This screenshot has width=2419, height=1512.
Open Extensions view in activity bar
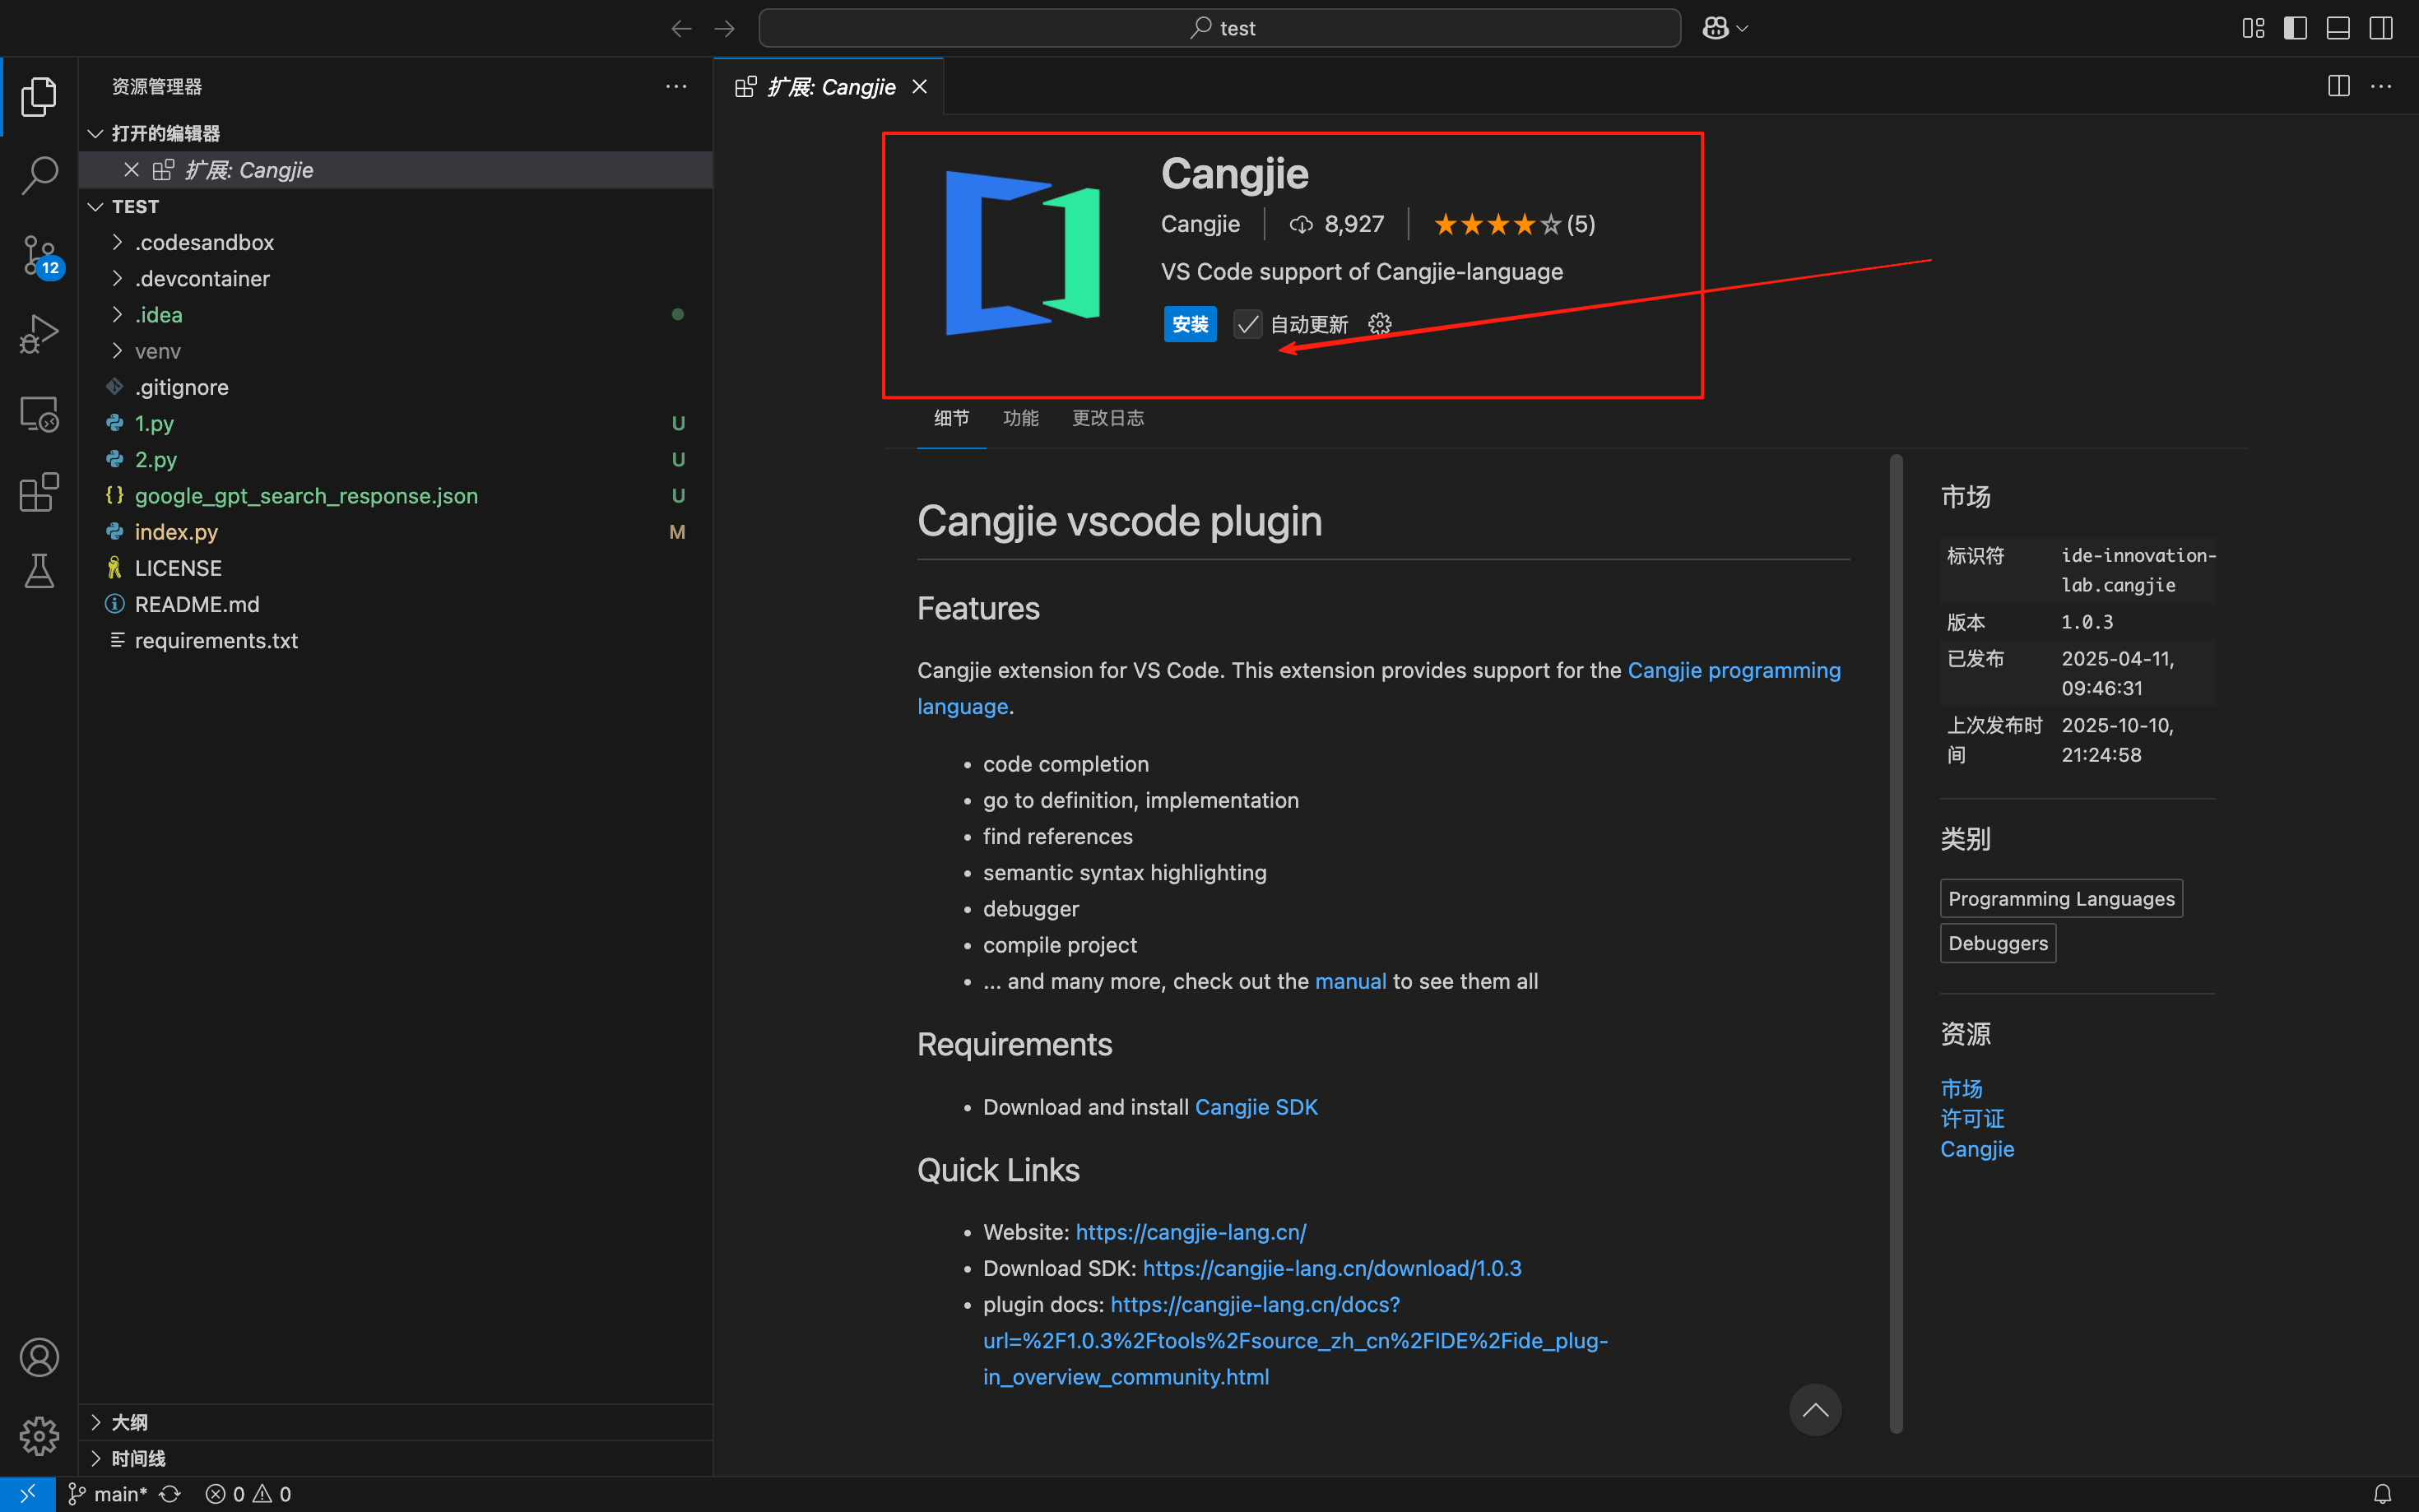(x=39, y=492)
